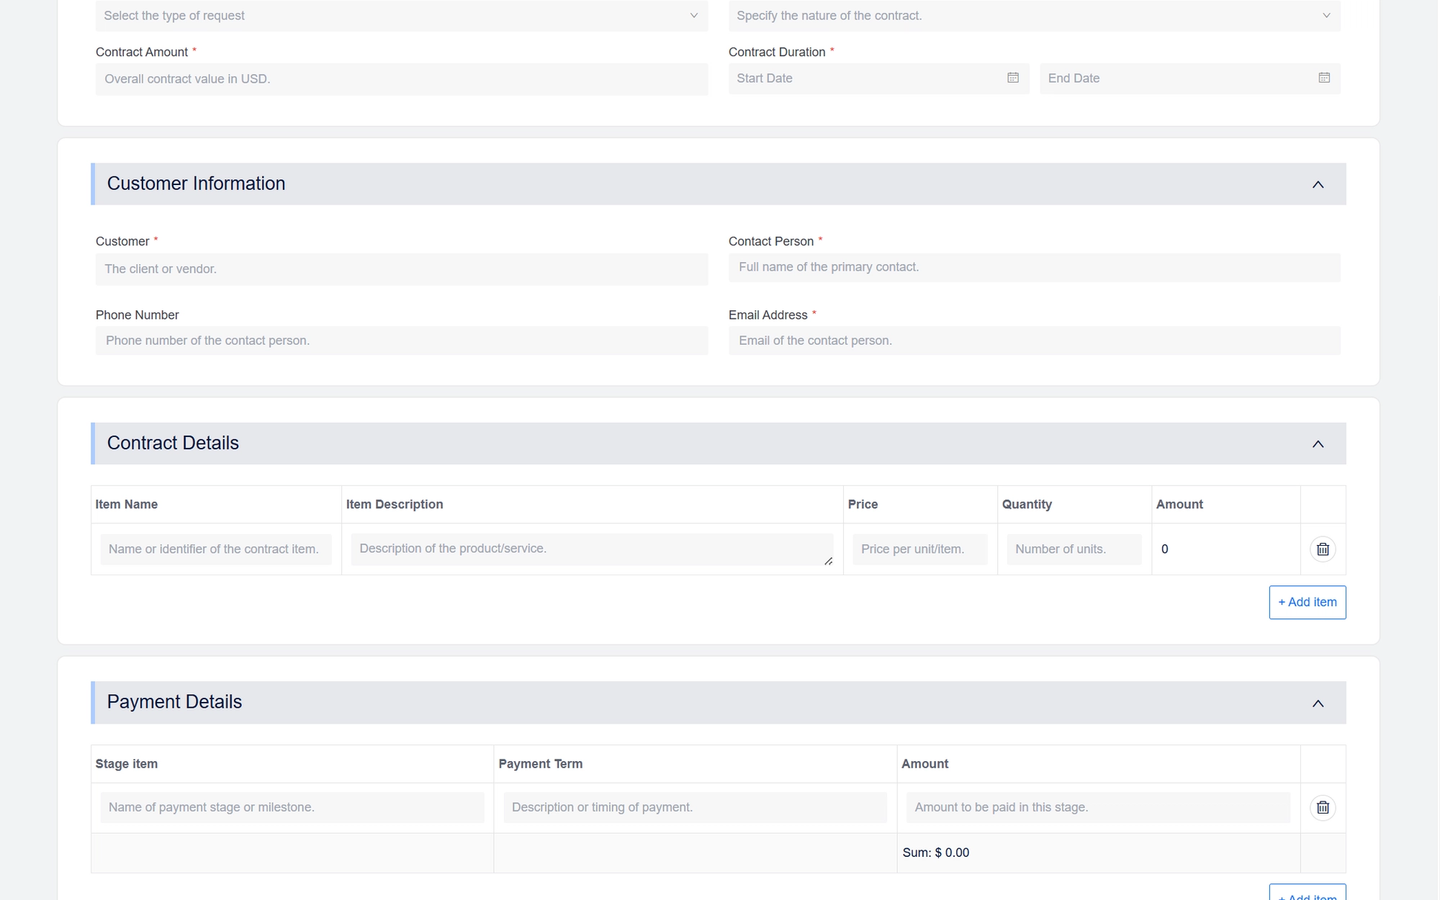Viewport: 1440px width, 900px height.
Task: Click the Number of units input
Action: coord(1074,549)
